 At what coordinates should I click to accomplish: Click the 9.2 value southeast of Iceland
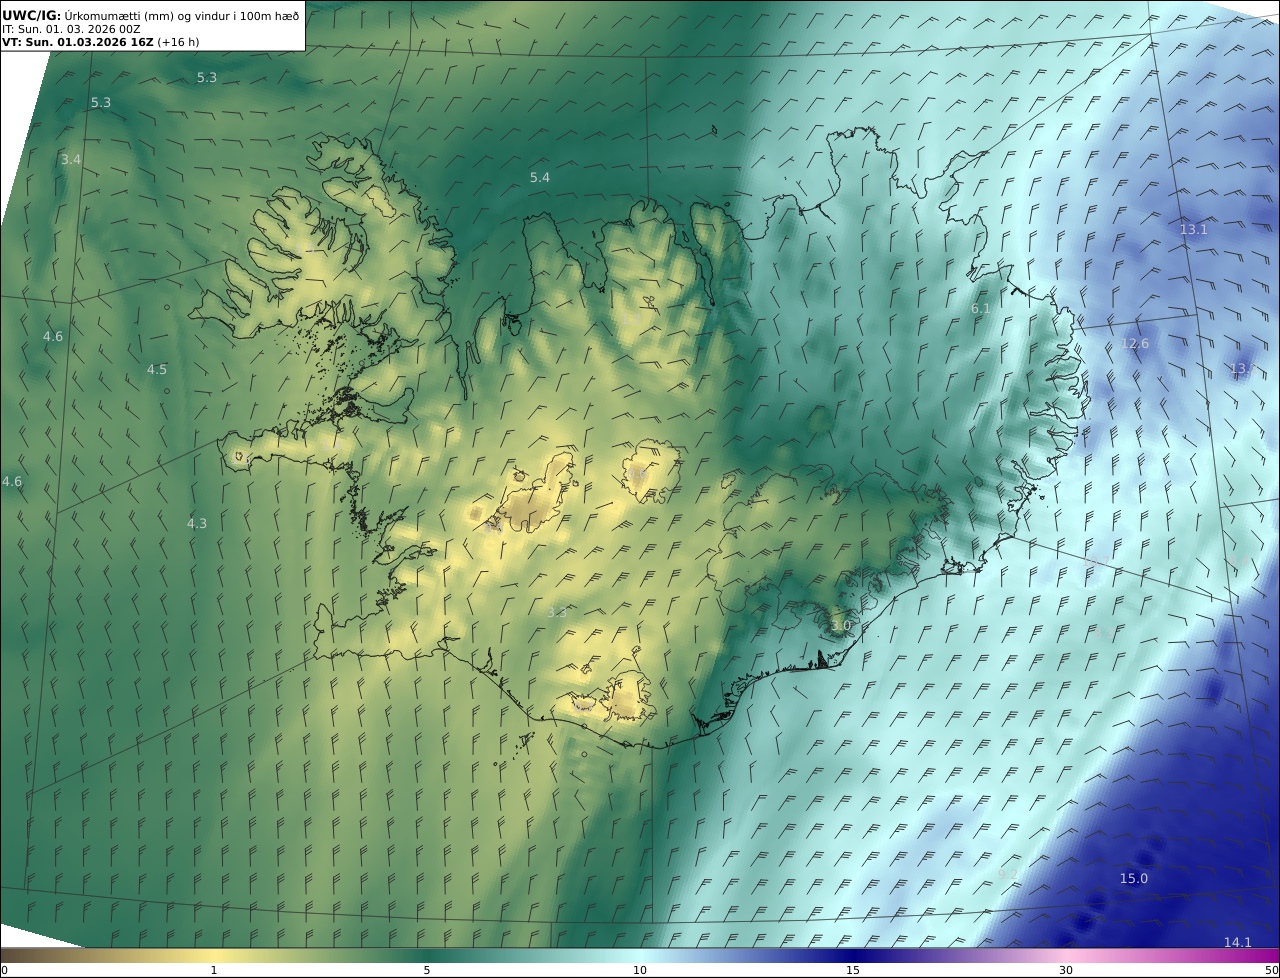(1008, 874)
